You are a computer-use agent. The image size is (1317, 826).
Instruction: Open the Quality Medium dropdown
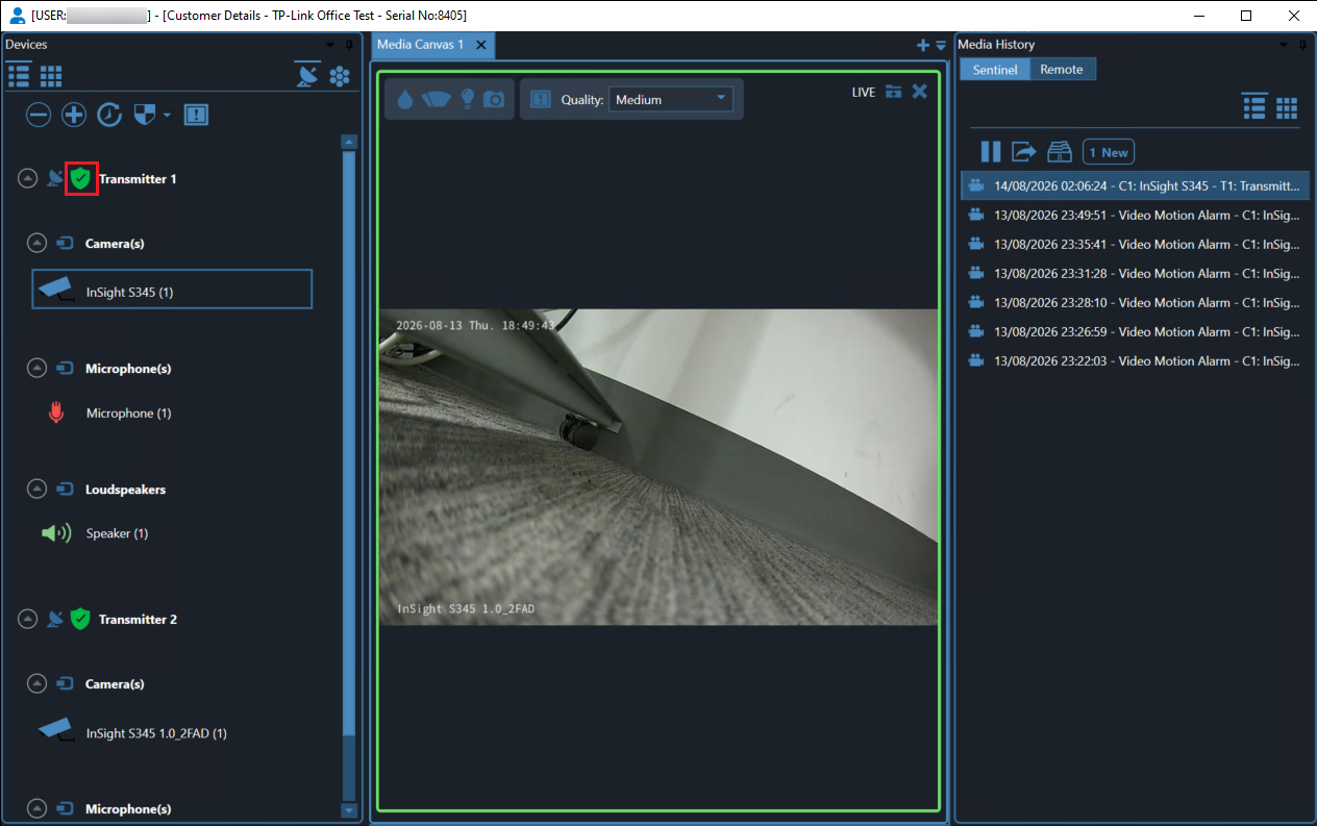pyautogui.click(x=670, y=99)
